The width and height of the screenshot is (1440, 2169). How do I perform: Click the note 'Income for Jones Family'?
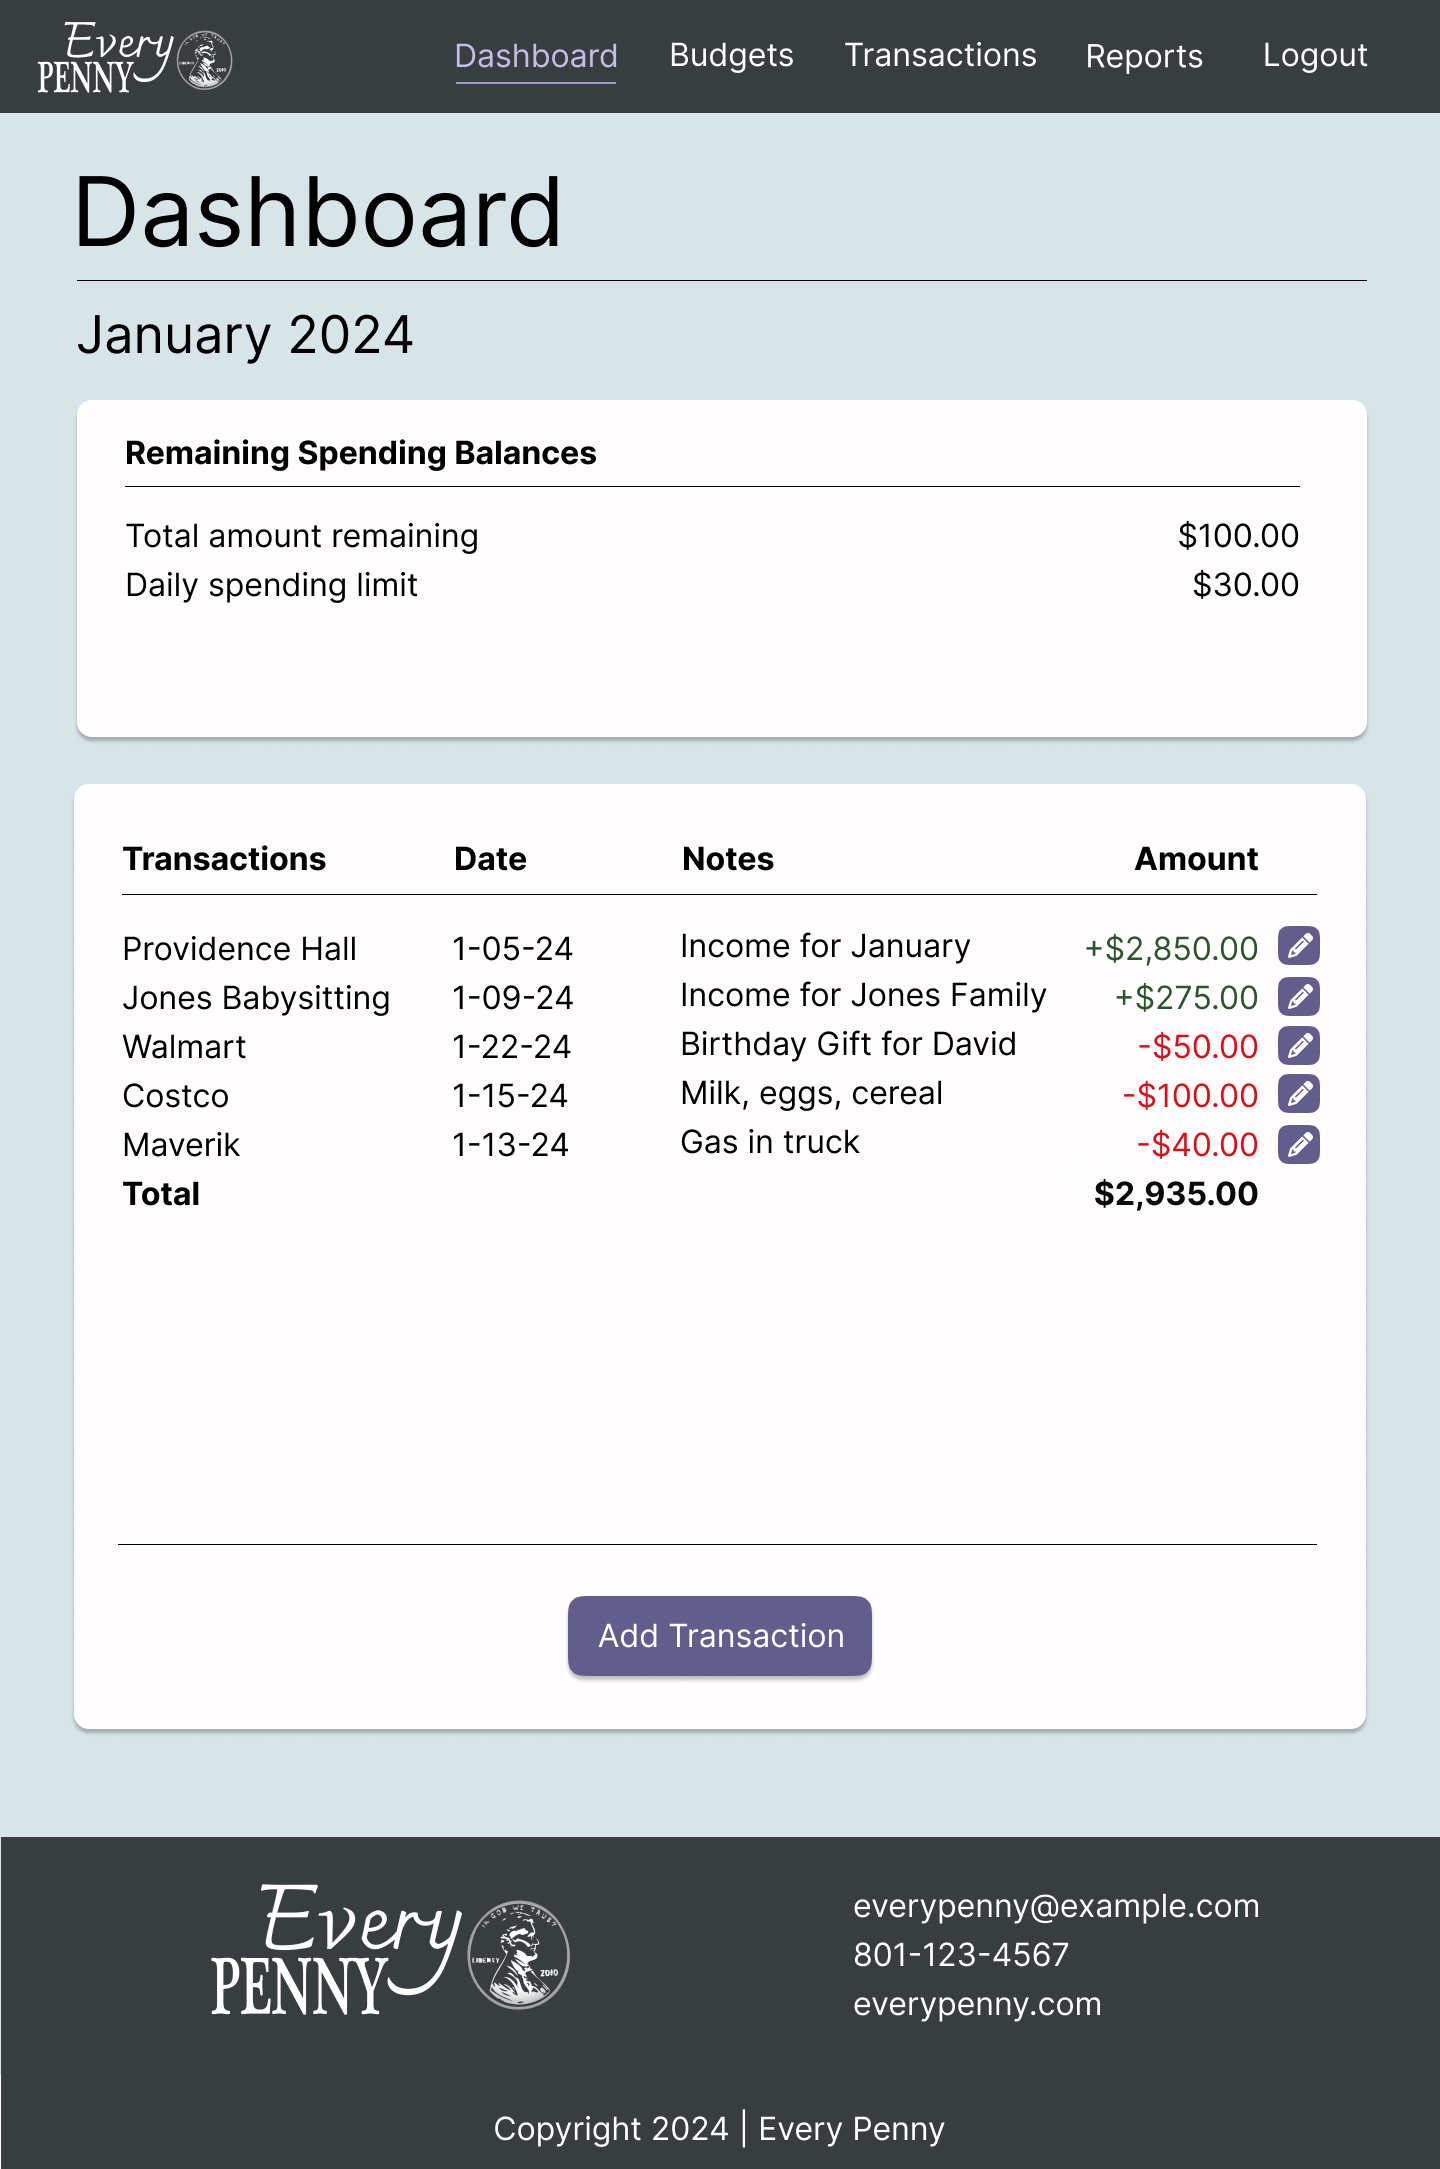(863, 995)
